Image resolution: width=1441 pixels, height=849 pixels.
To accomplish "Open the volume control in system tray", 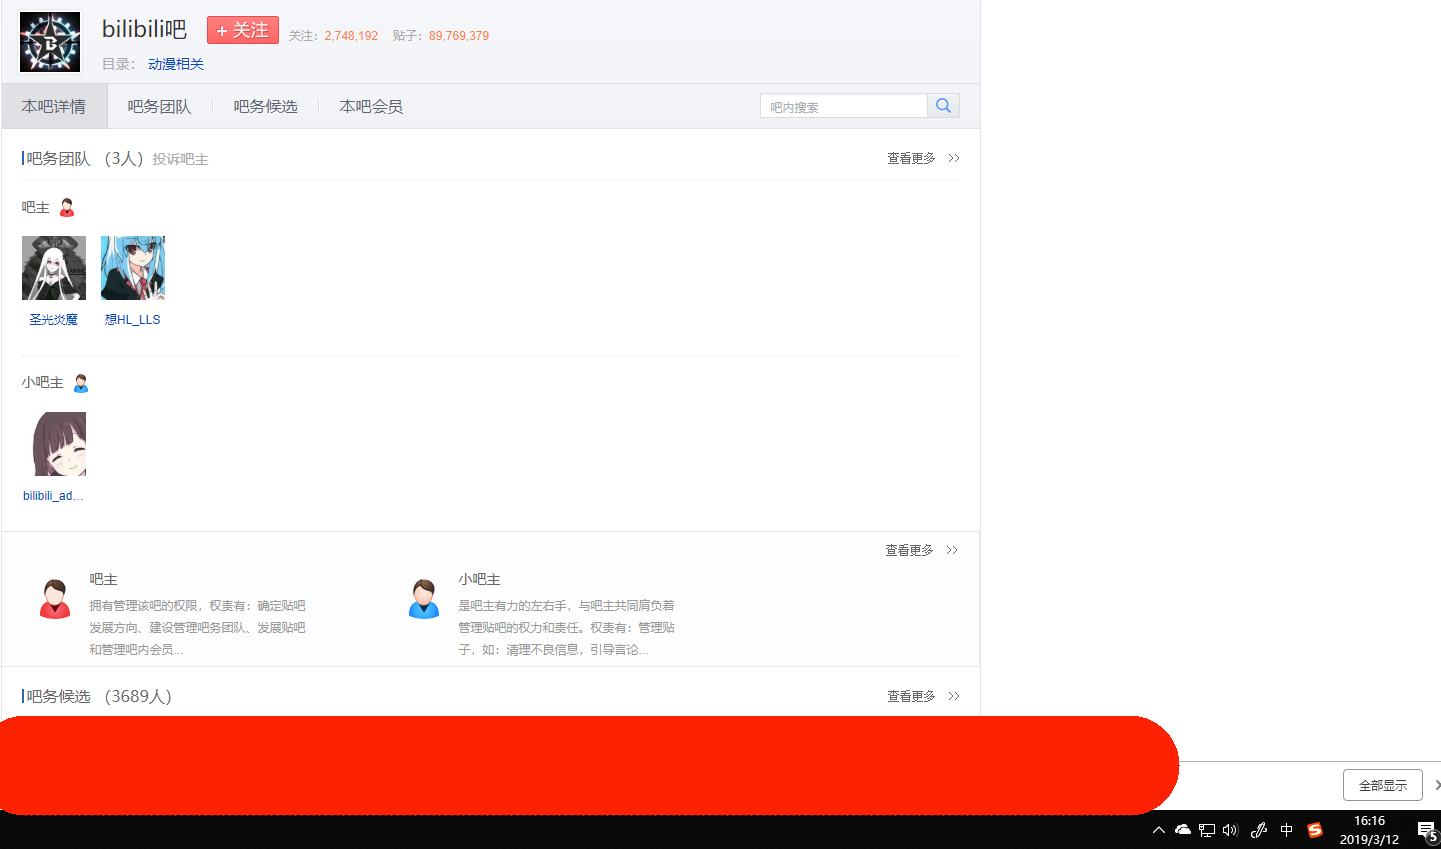I will pyautogui.click(x=1230, y=830).
